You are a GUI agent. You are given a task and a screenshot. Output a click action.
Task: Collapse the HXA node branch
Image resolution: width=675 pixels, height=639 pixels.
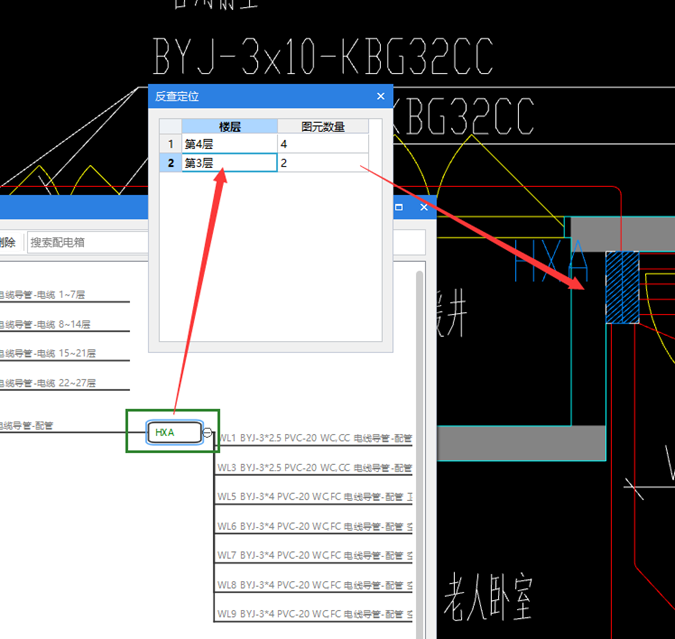207,433
